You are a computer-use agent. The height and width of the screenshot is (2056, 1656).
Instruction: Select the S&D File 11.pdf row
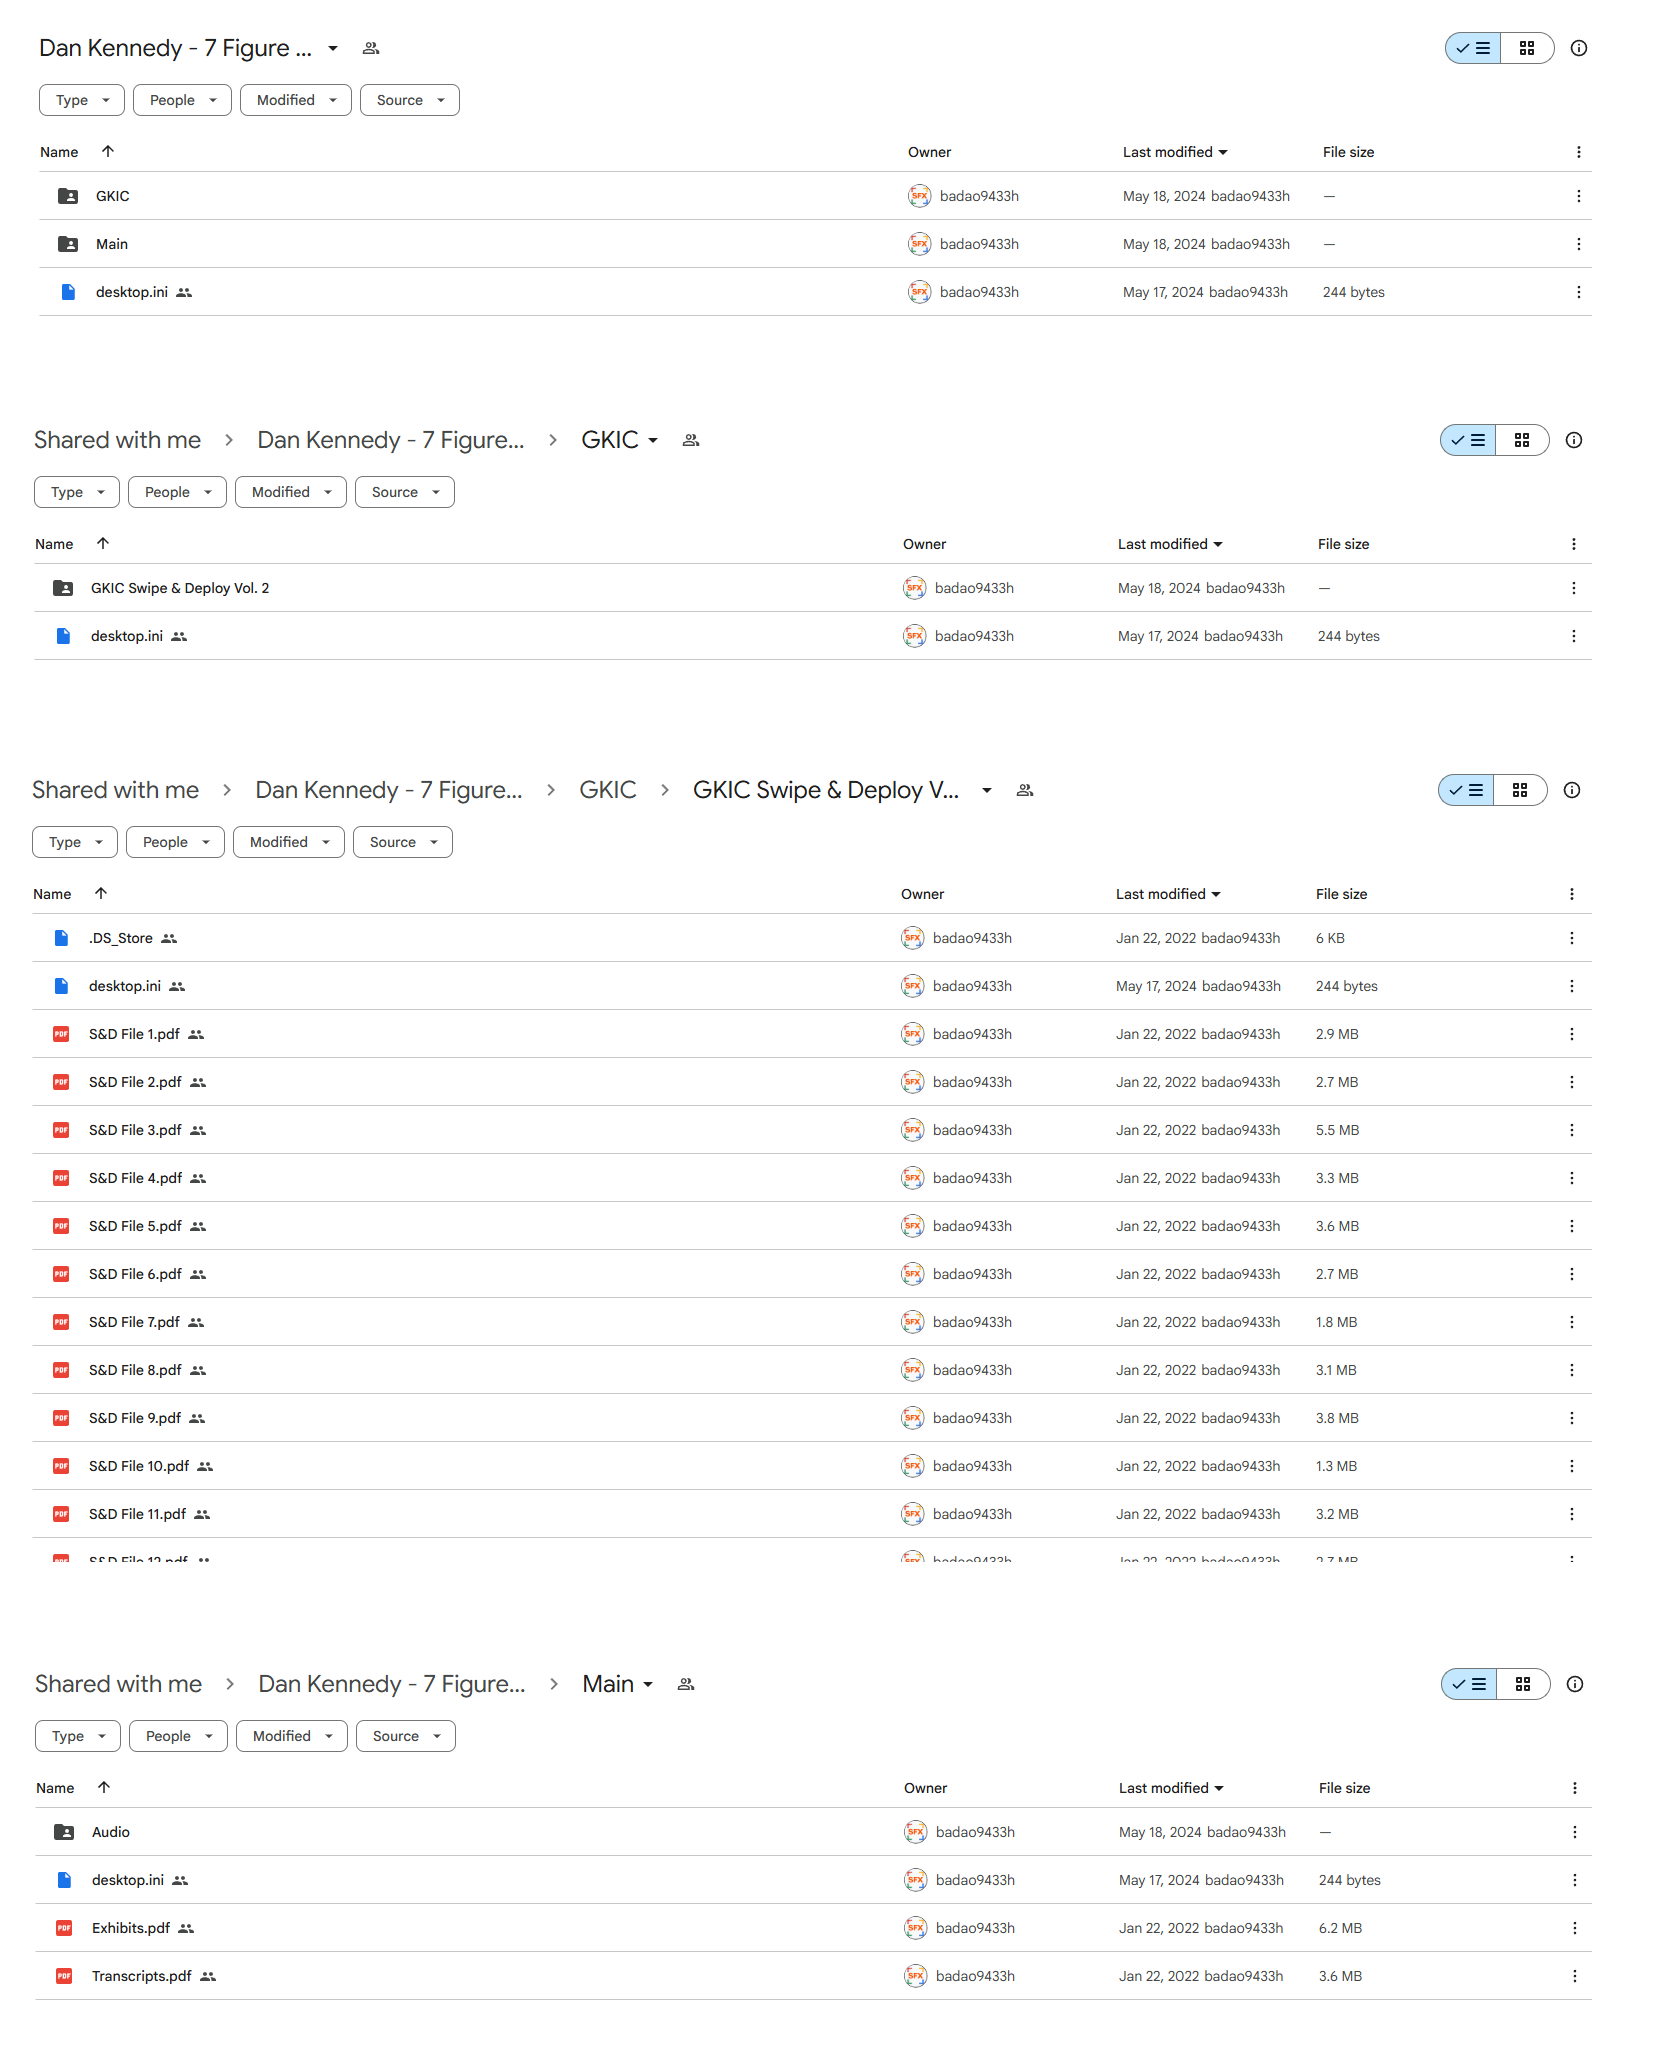tap(812, 1514)
